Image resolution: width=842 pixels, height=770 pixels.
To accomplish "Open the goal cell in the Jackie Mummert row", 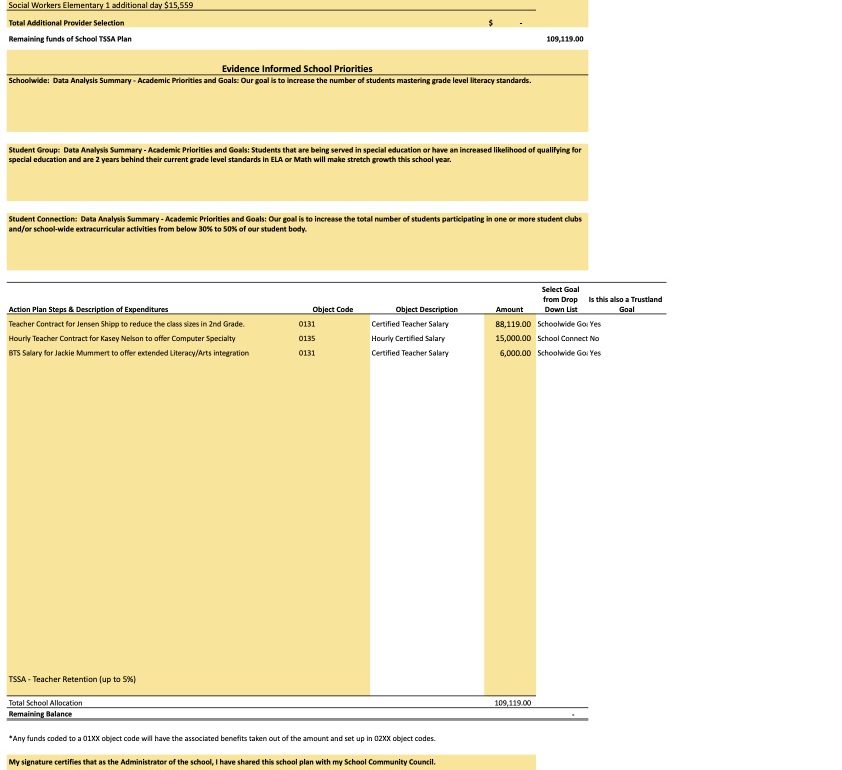I will click(x=562, y=353).
